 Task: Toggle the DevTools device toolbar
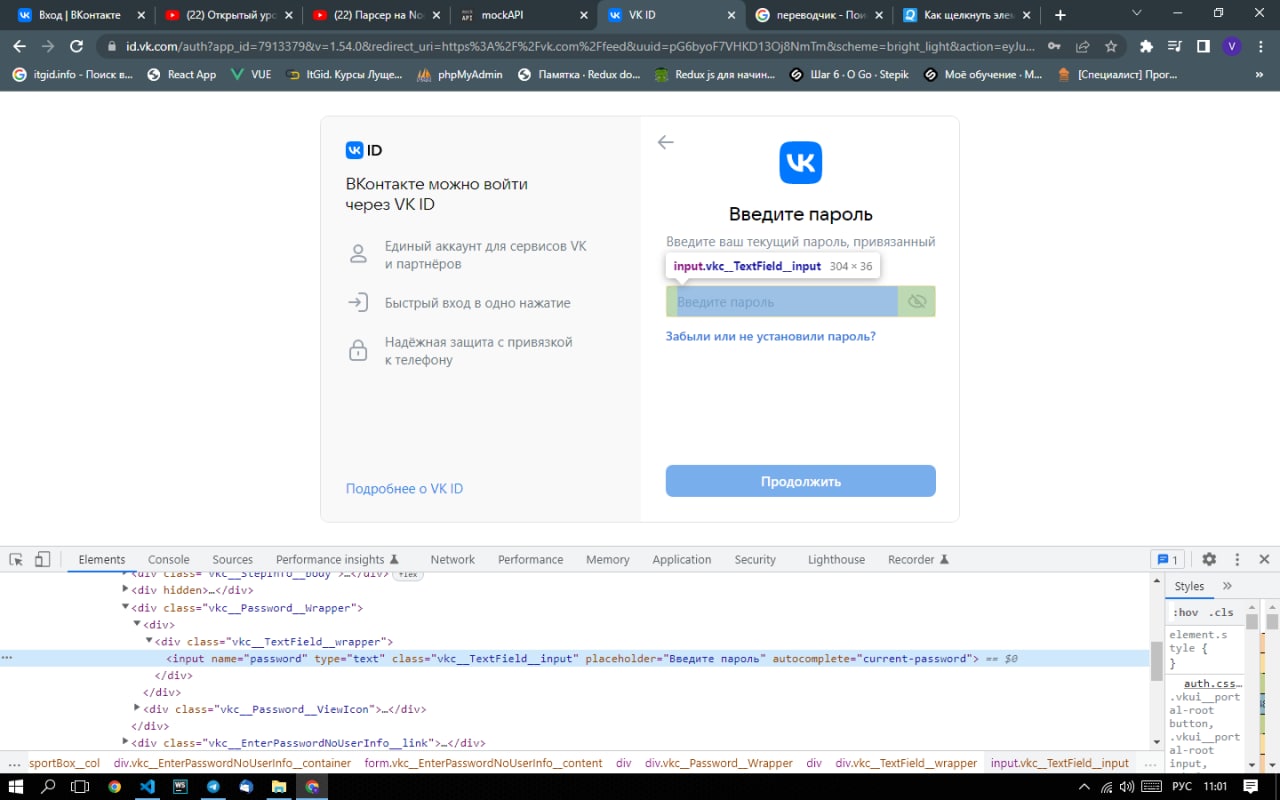tap(42, 559)
